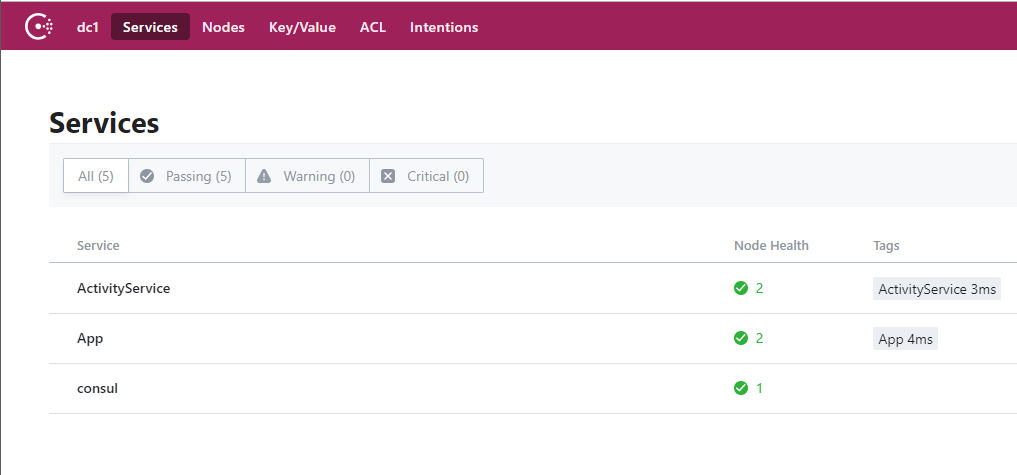The image size is (1017, 475).
Task: Filter services by Passing (5)
Action: pos(198,176)
